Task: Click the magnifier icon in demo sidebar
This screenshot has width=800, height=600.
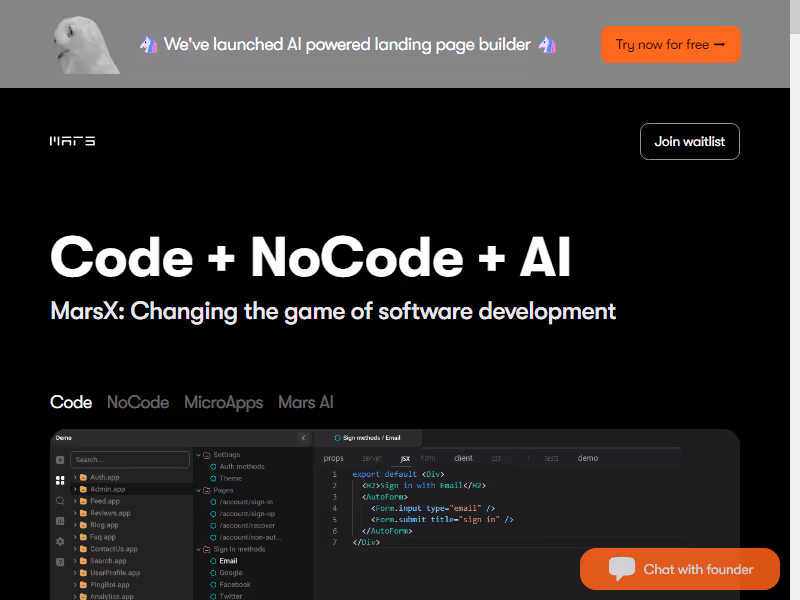Action: [60, 501]
